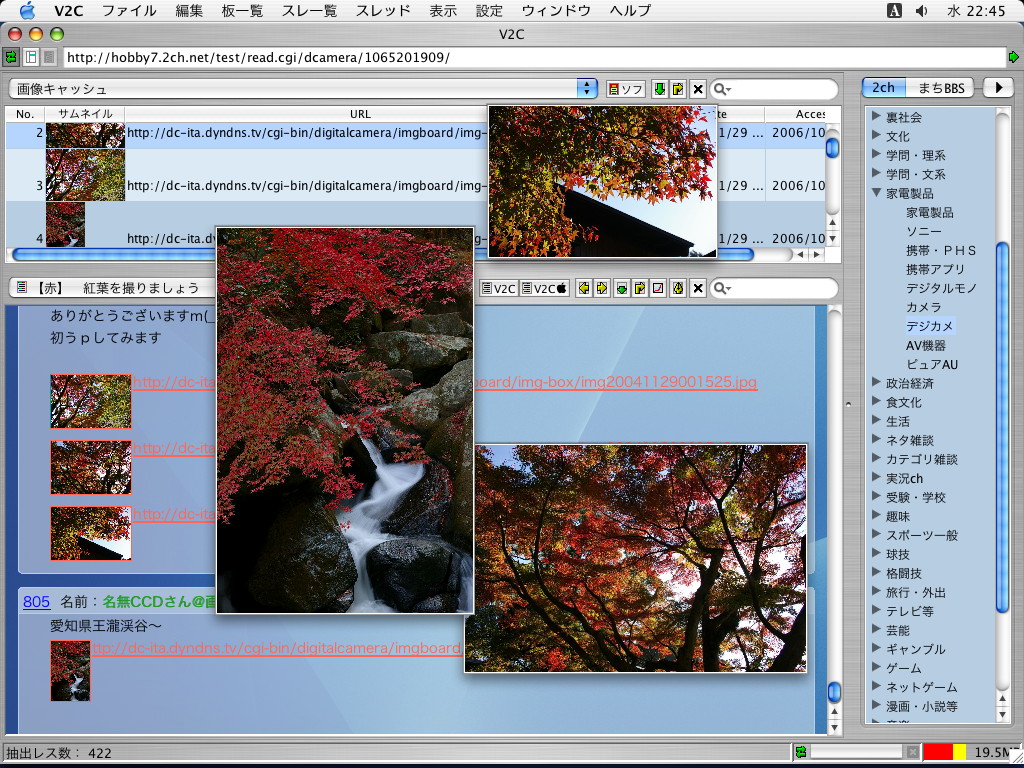Expand the 裏社会 category
Viewport: 1024px width, 768px height.
(x=876, y=116)
